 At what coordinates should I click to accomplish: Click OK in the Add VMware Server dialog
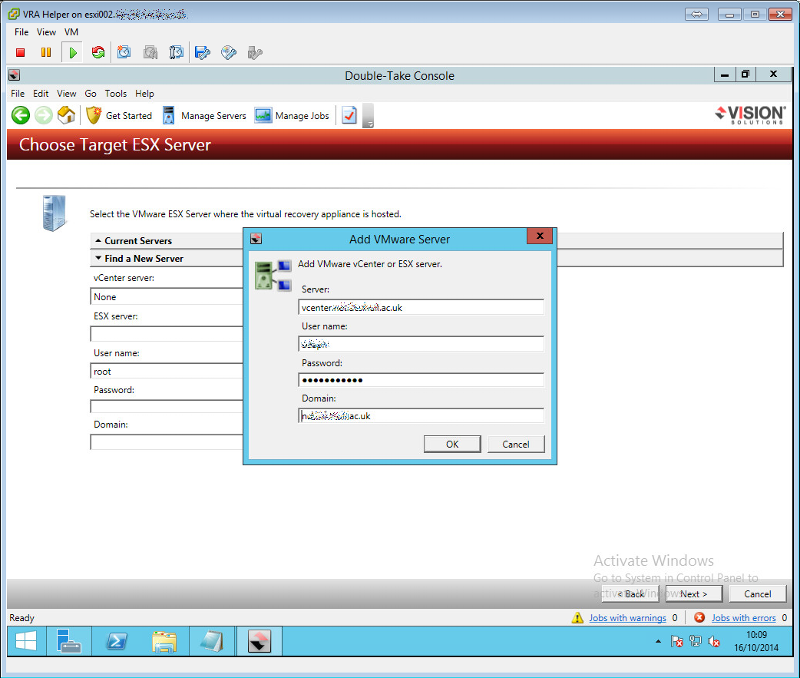pyautogui.click(x=452, y=444)
